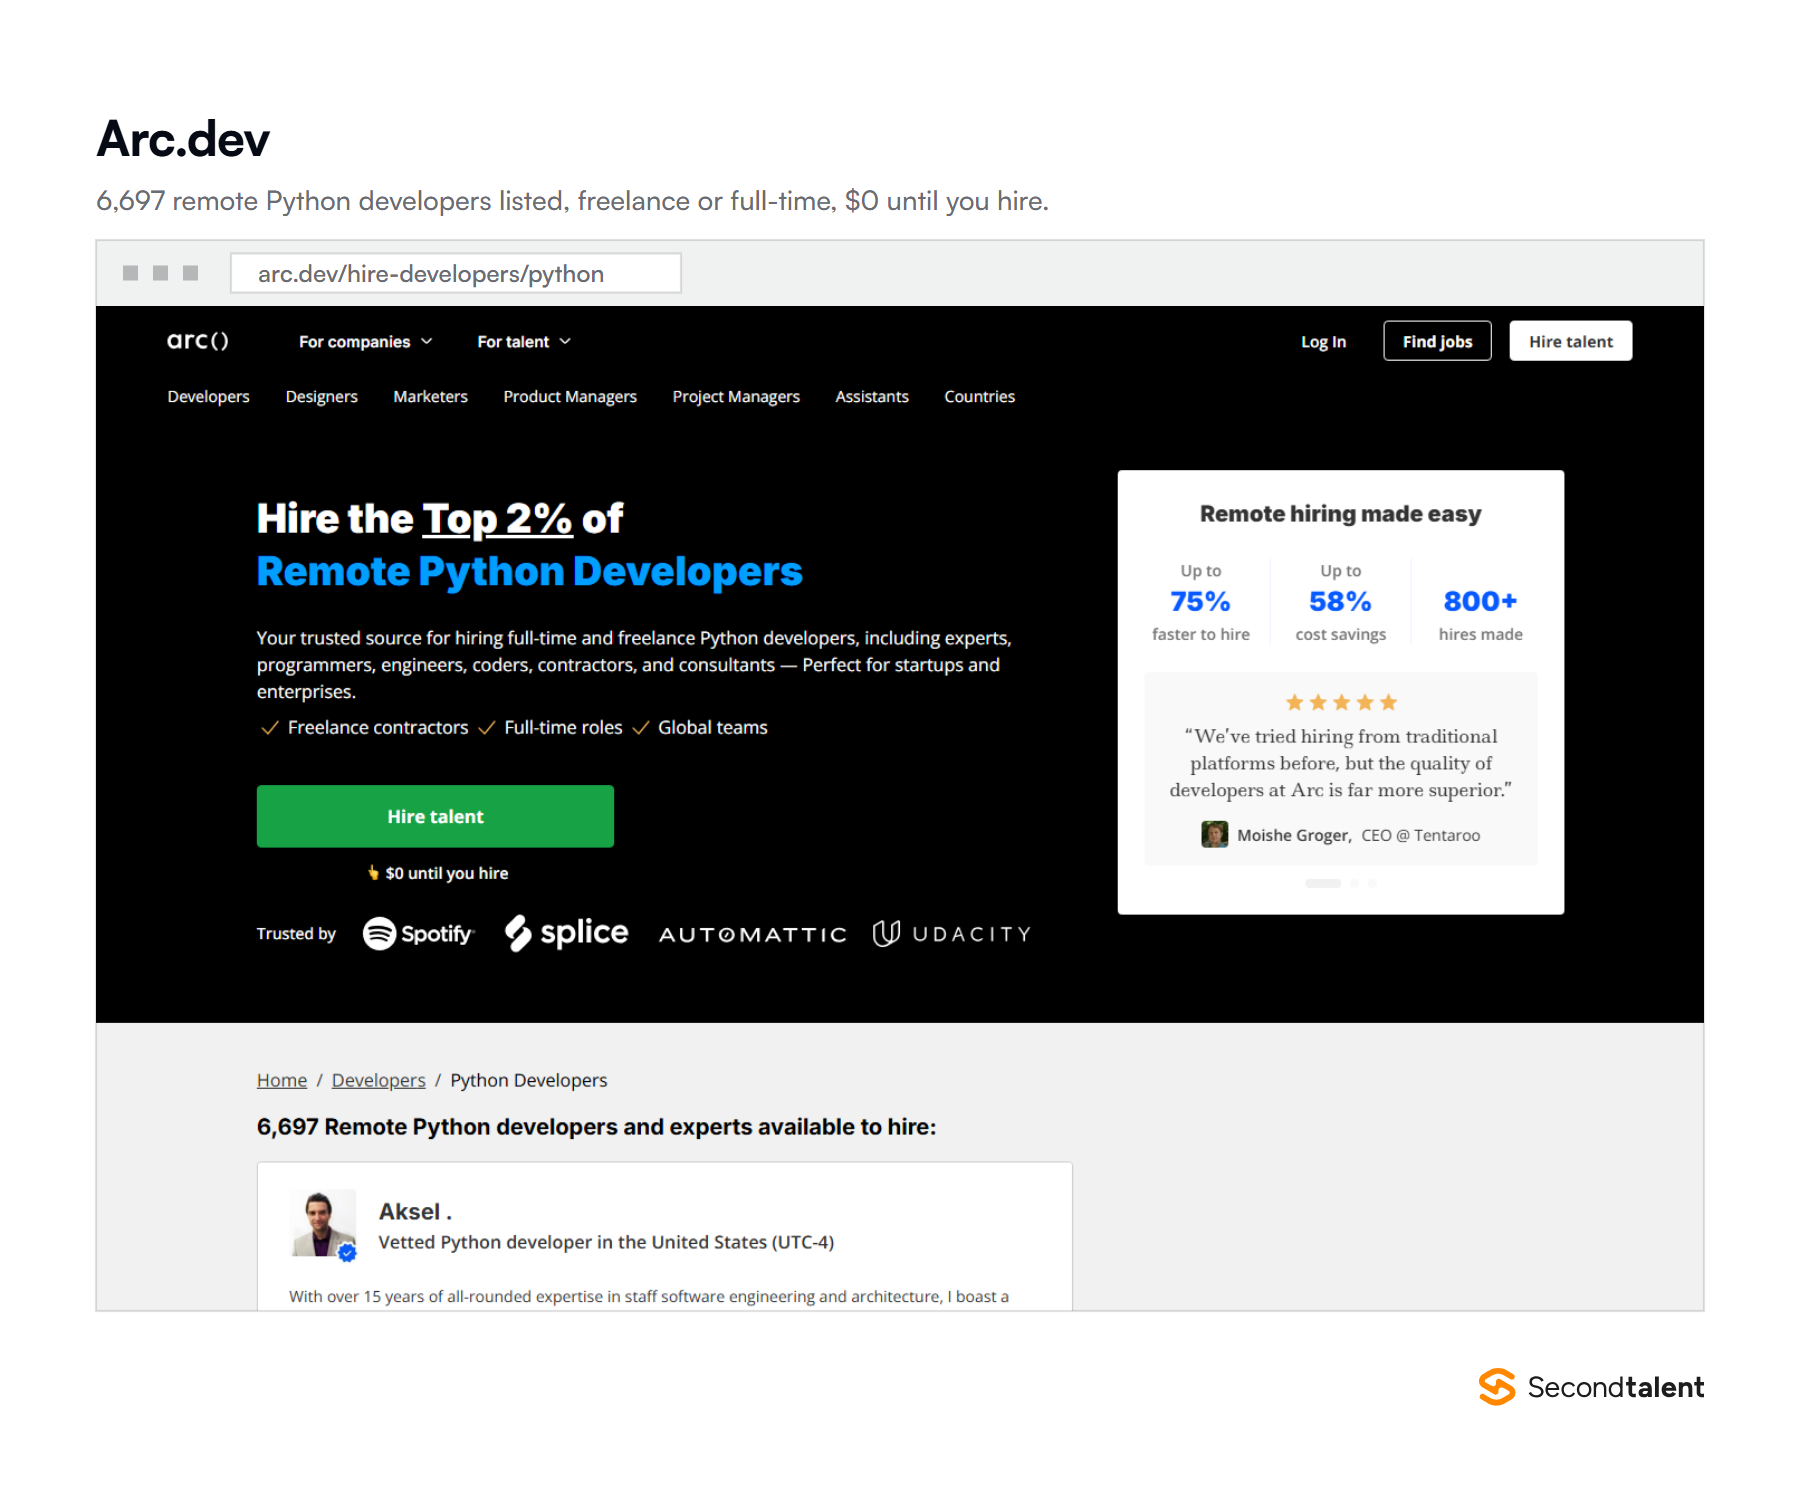Click the pointing hand emoji icon
1800x1494 pixels.
(x=373, y=872)
